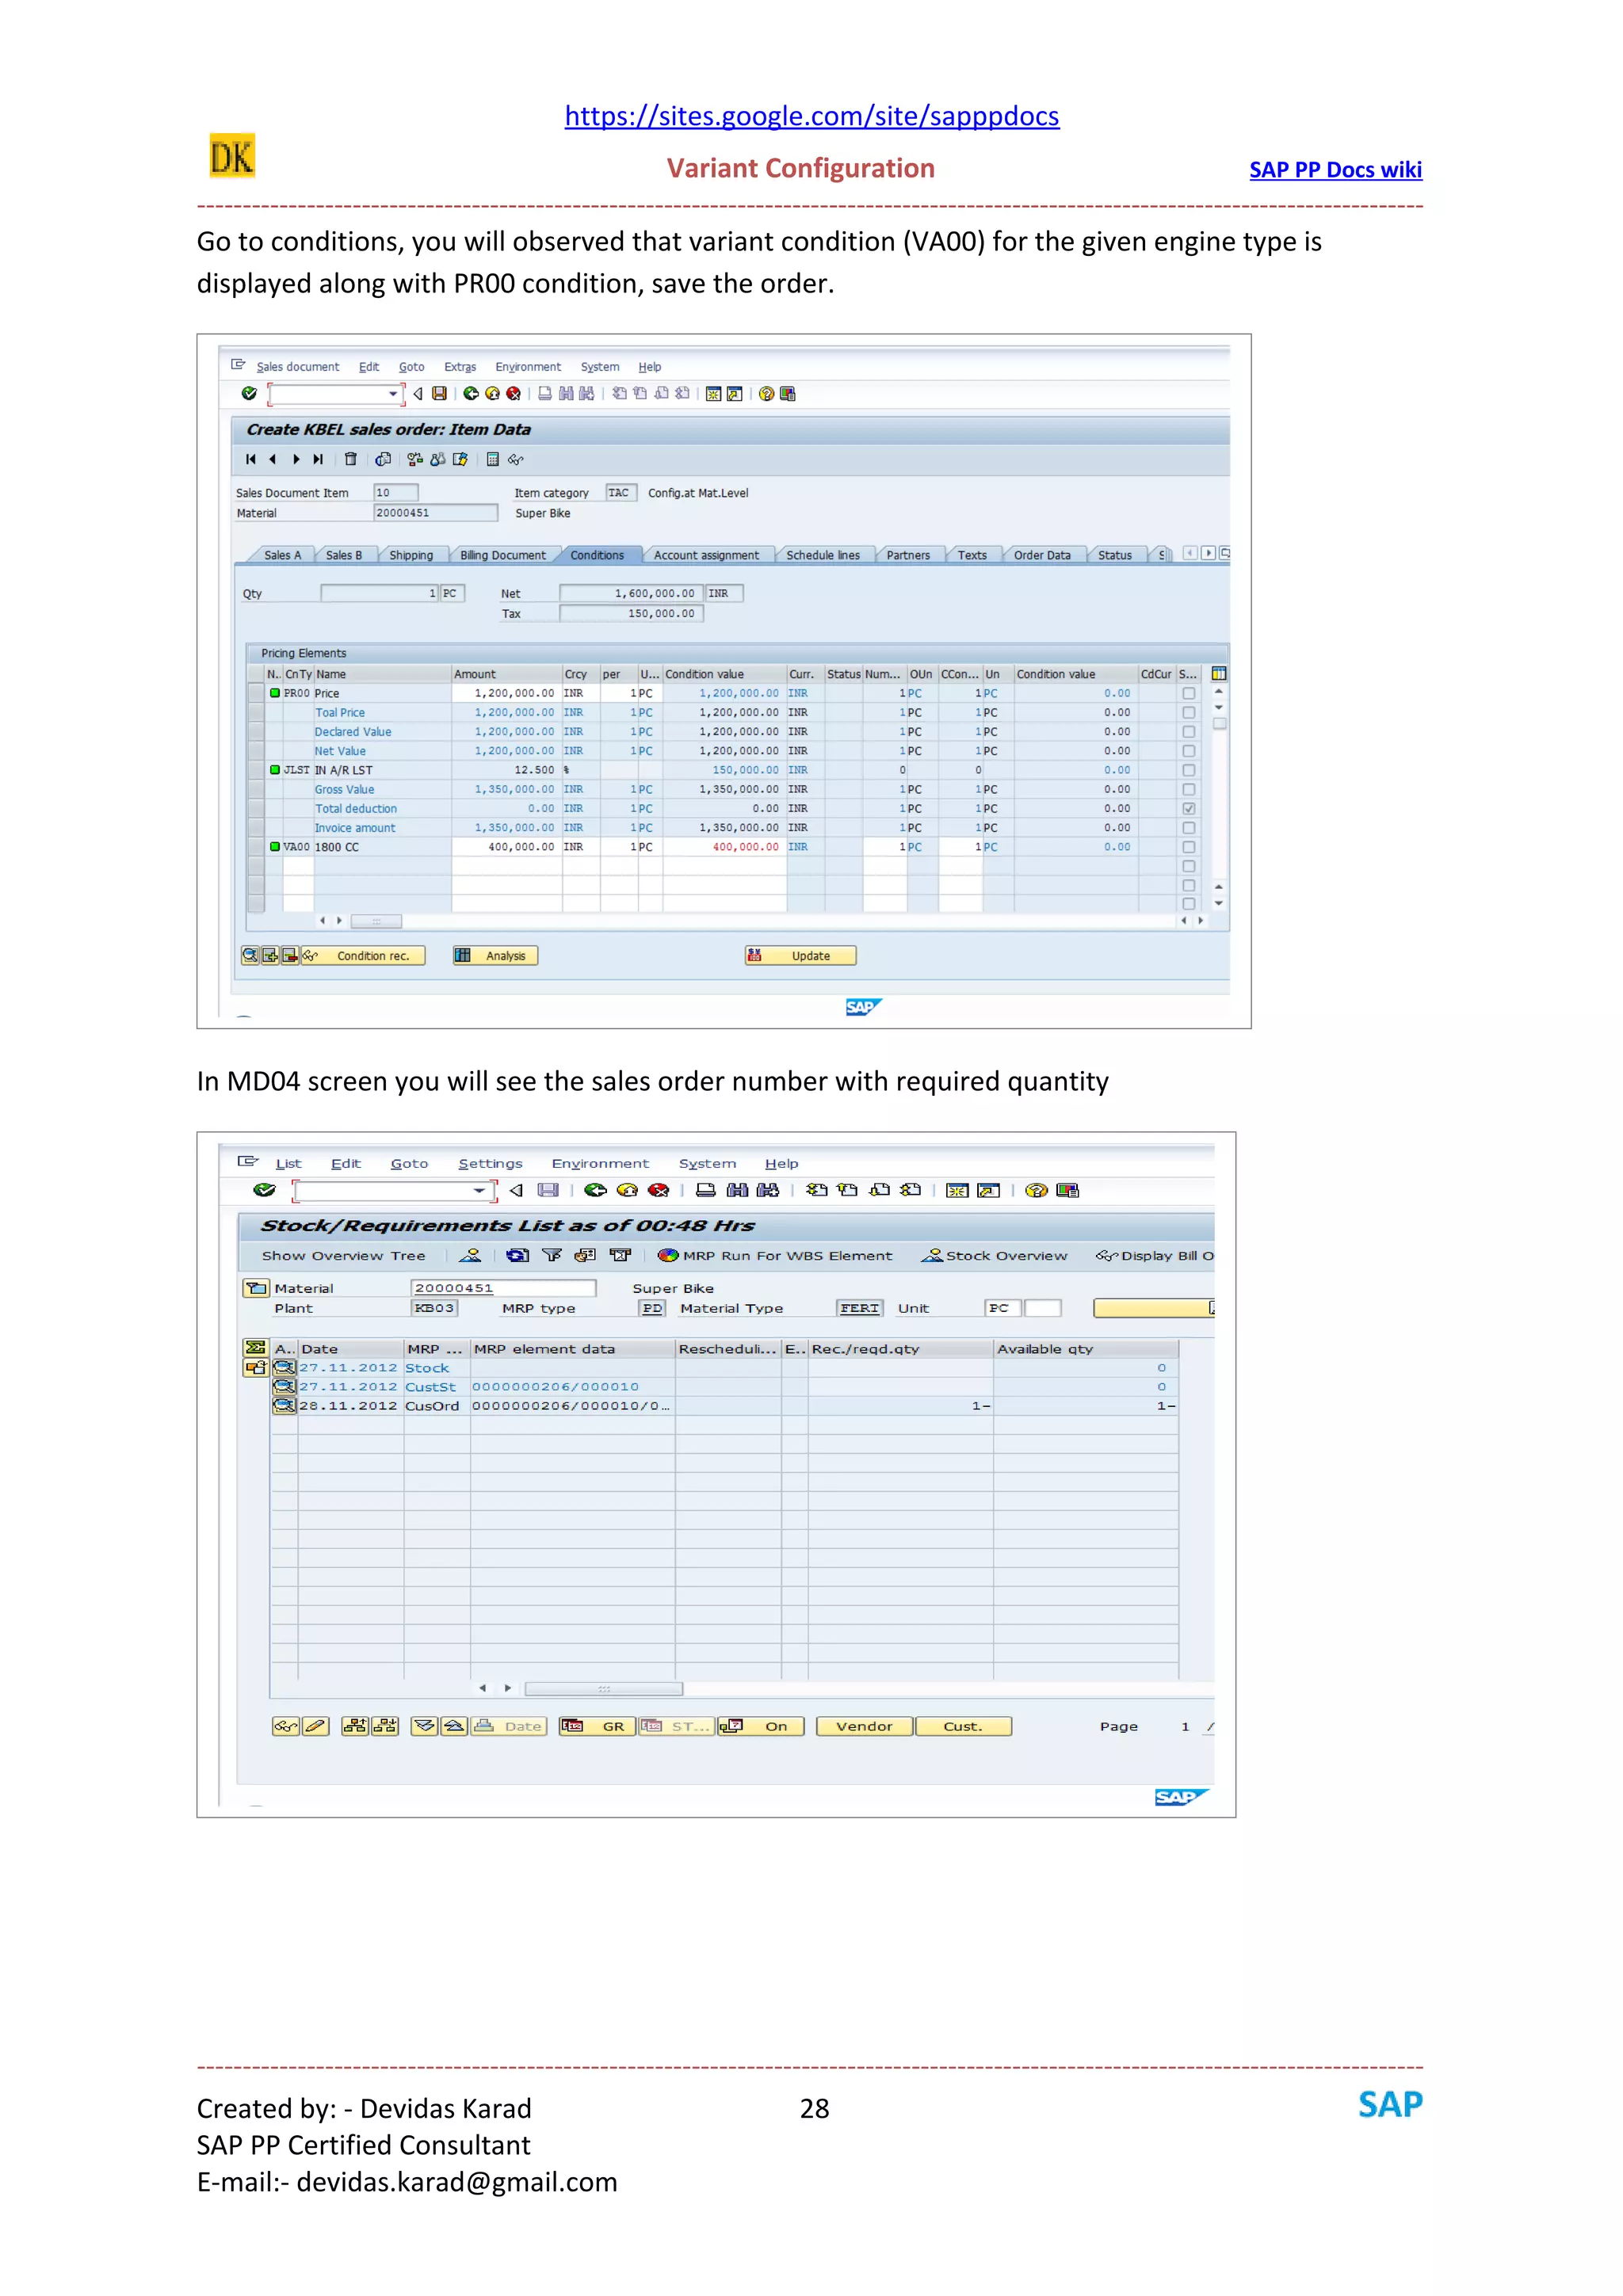Viewport: 1623px width, 2296px height.
Task: Click horizontal scrollbar thumb under pricing table
Action: 376,921
